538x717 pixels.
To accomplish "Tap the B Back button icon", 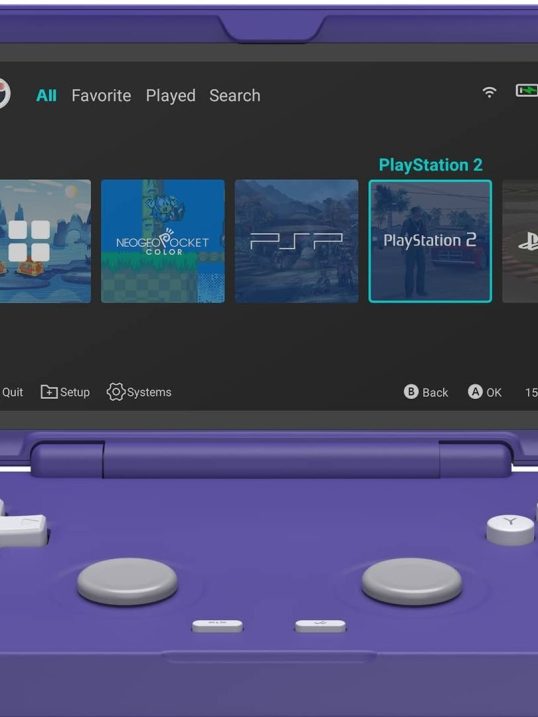I will pyautogui.click(x=411, y=392).
